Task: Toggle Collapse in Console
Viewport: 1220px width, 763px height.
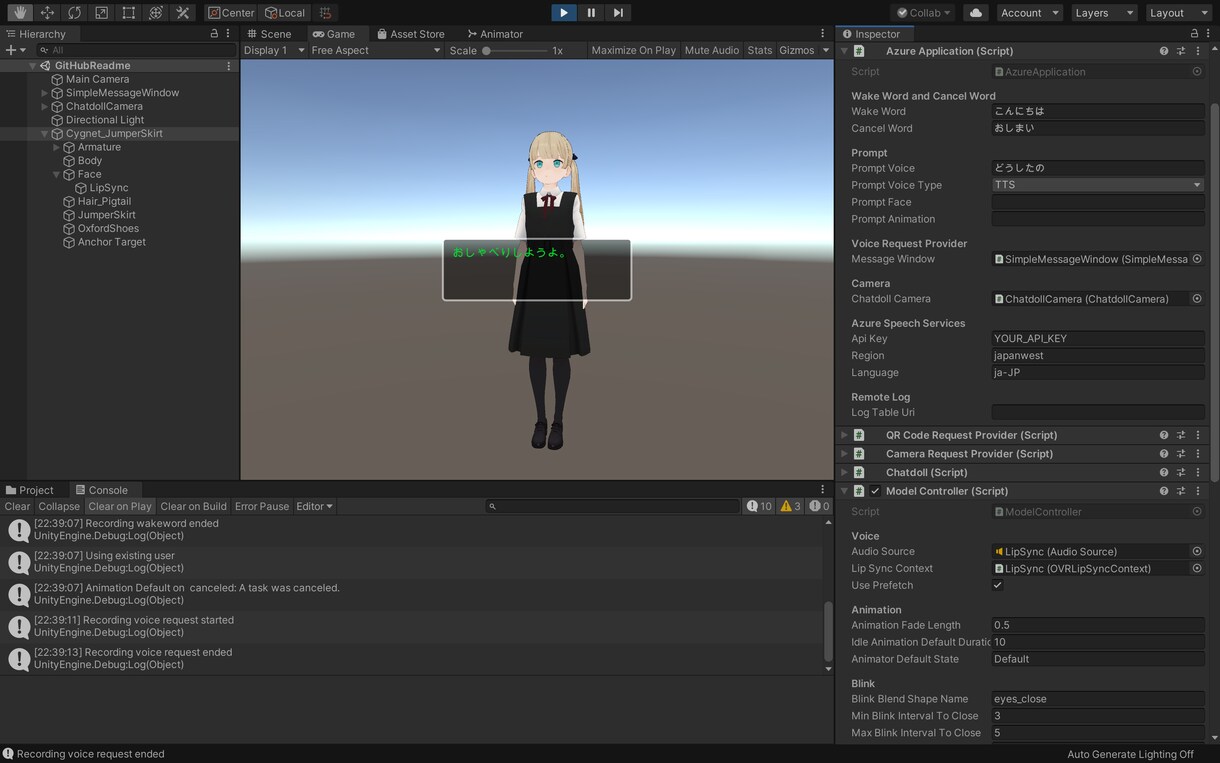Action: [59, 506]
